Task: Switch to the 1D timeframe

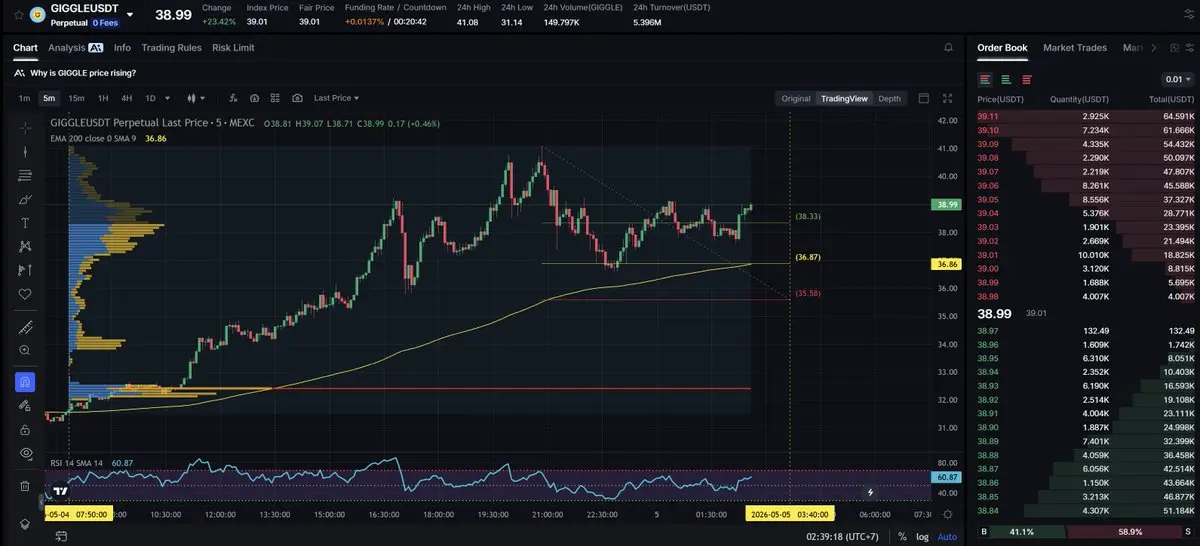Action: (x=151, y=98)
